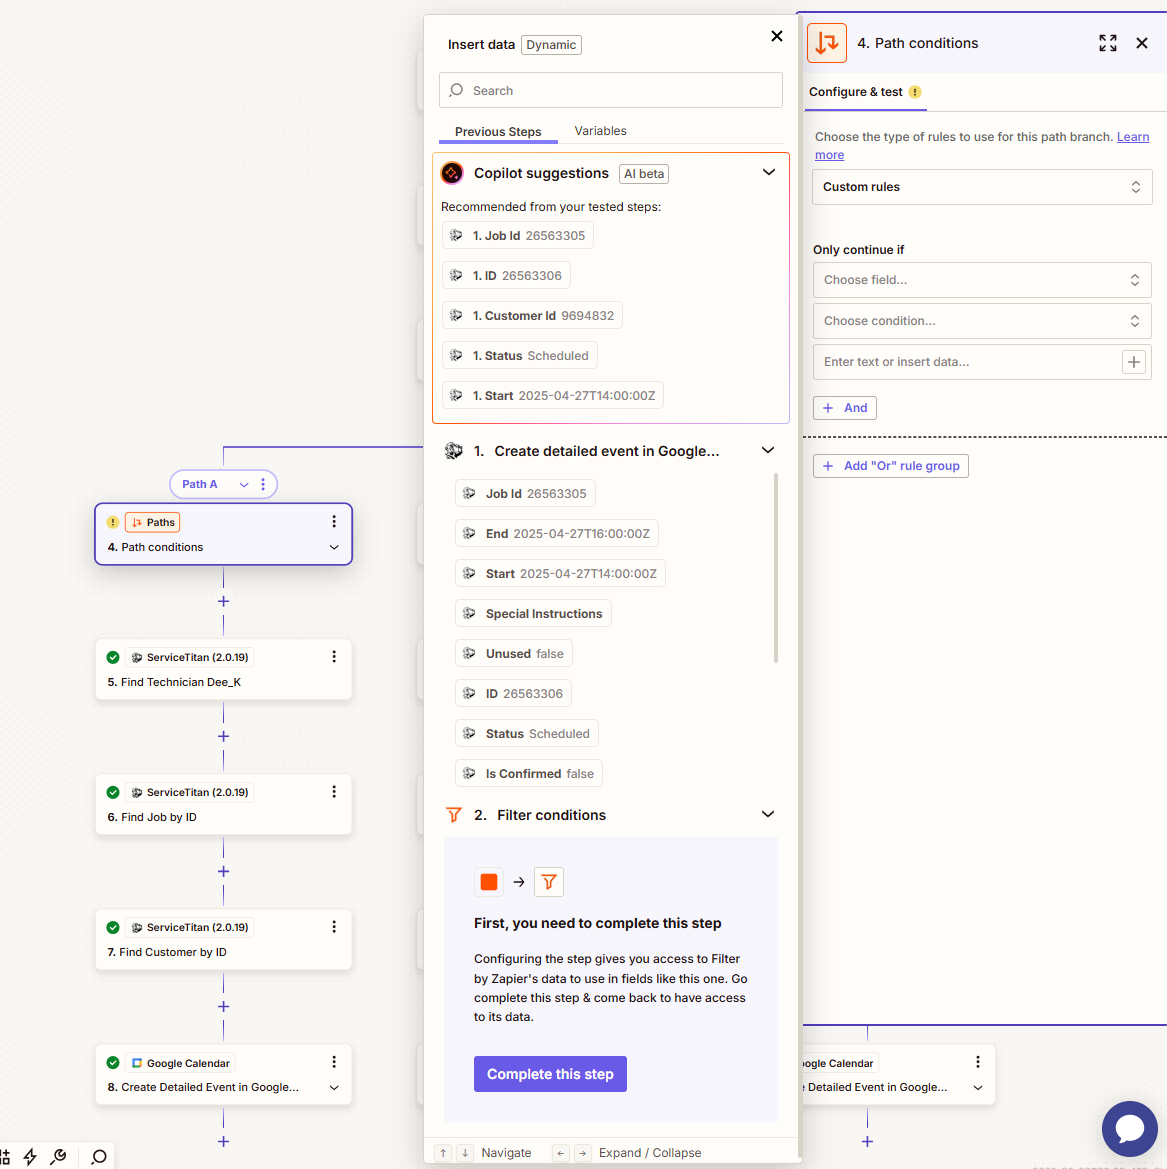
Task: Pick the 'Unused false' data pill
Action: tap(514, 654)
